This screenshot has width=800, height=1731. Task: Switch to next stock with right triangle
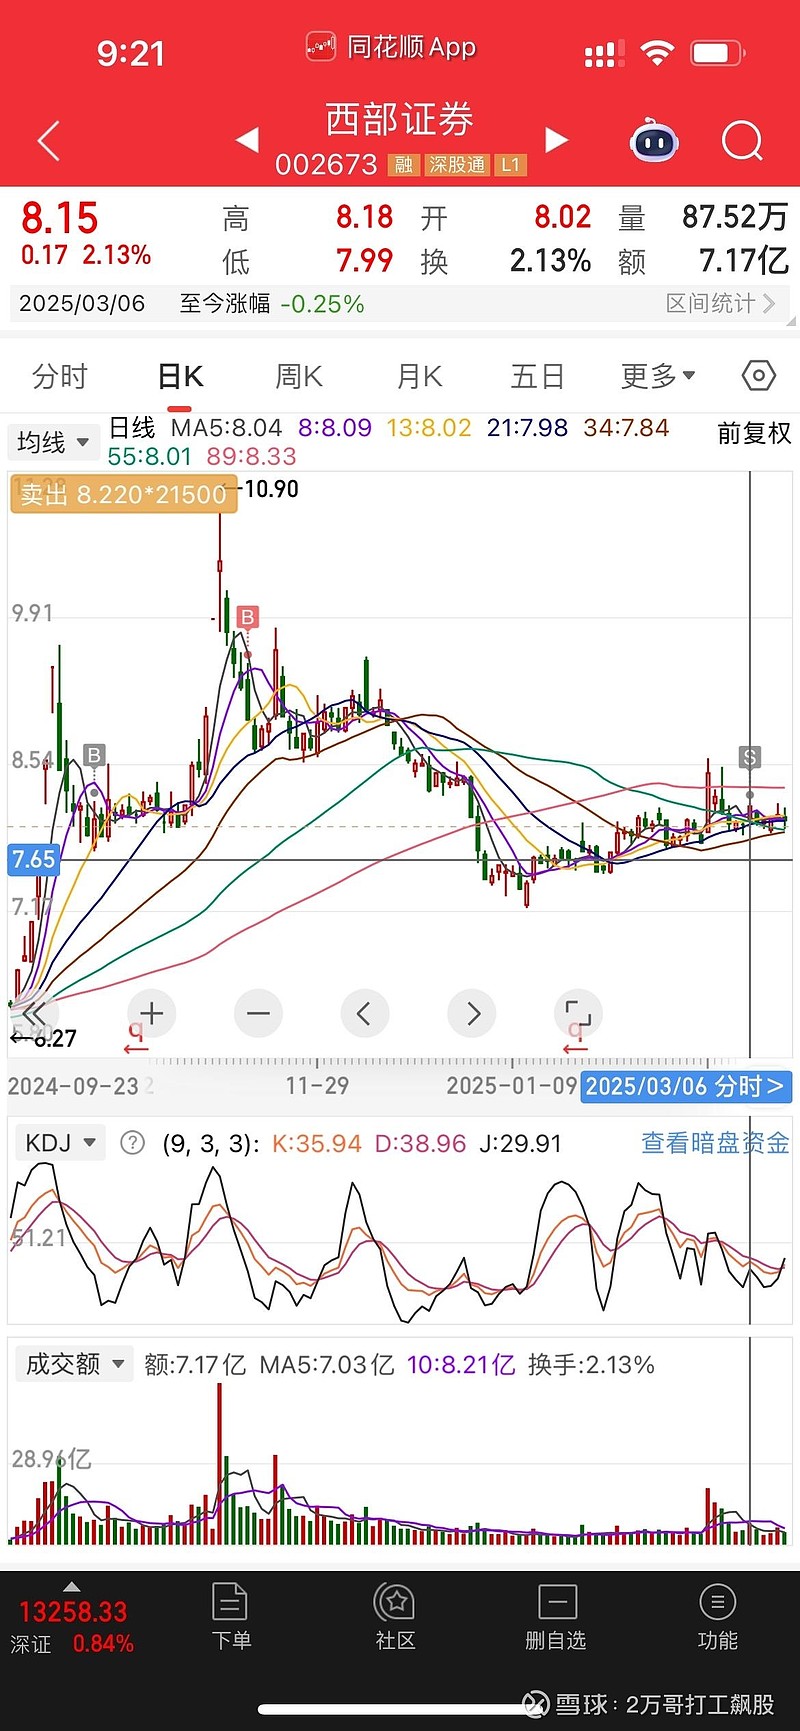(x=557, y=140)
